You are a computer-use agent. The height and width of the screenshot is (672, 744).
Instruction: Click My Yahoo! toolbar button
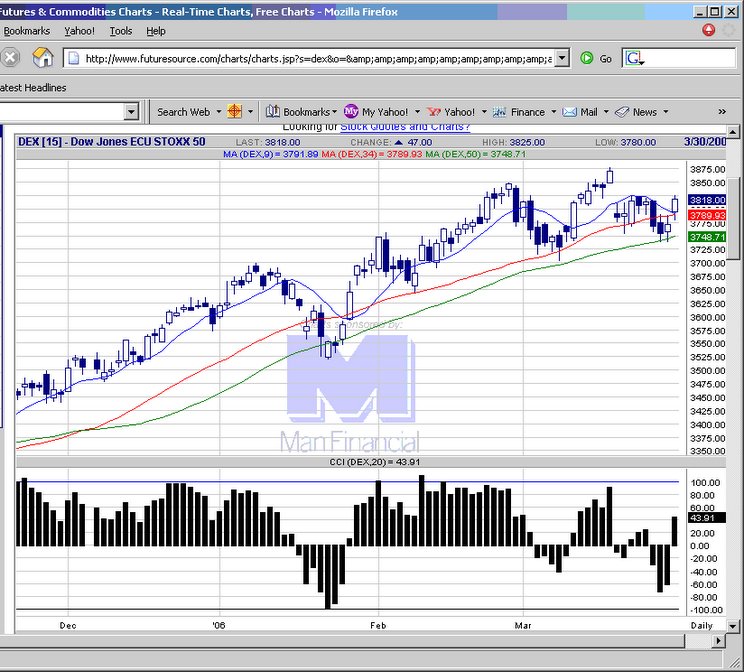click(385, 112)
